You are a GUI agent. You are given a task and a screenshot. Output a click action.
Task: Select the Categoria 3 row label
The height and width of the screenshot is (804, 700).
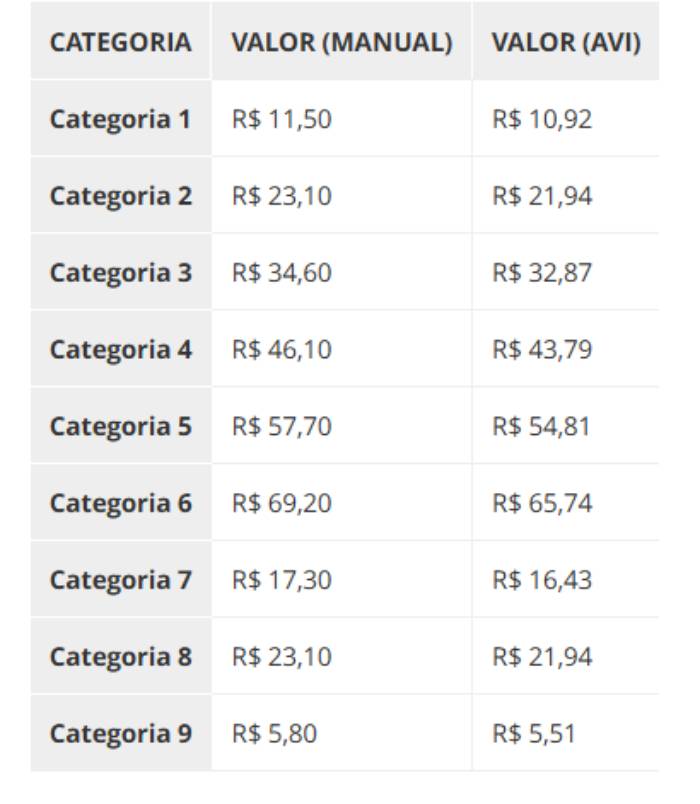point(121,273)
